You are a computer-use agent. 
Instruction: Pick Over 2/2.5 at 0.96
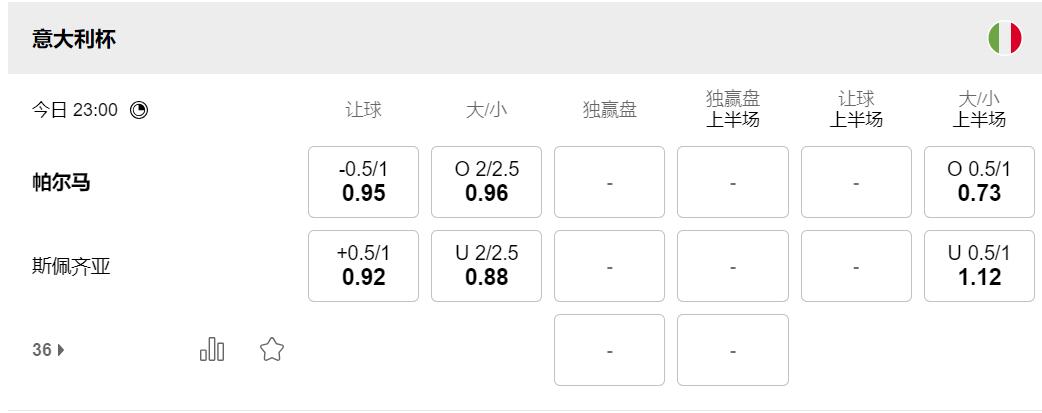click(486, 182)
